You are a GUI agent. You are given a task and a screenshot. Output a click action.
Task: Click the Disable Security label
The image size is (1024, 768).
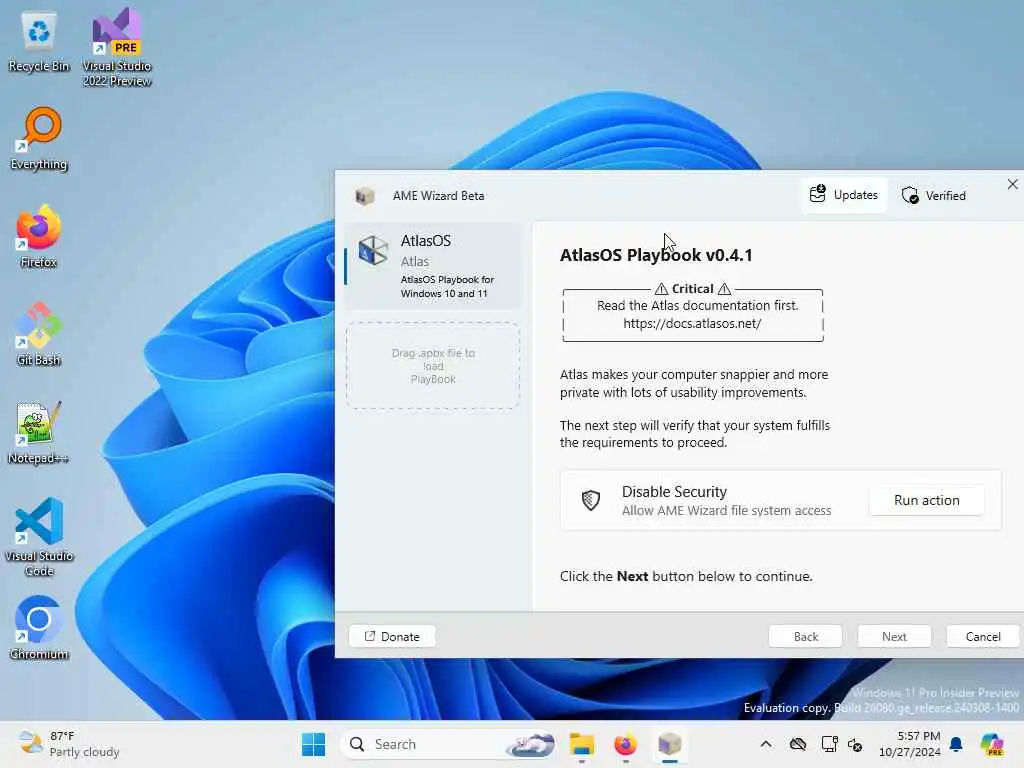tap(674, 492)
